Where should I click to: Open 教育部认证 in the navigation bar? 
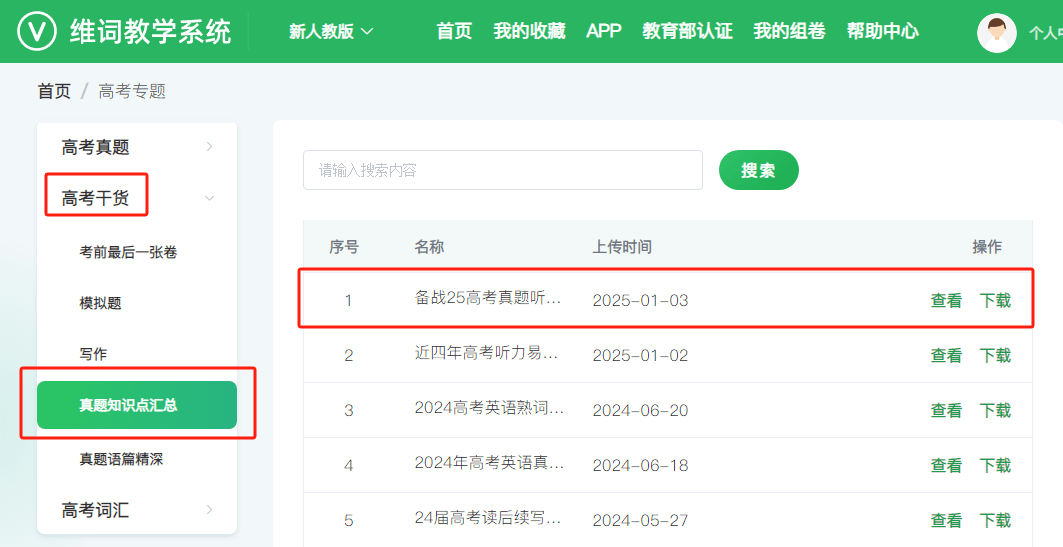click(687, 31)
